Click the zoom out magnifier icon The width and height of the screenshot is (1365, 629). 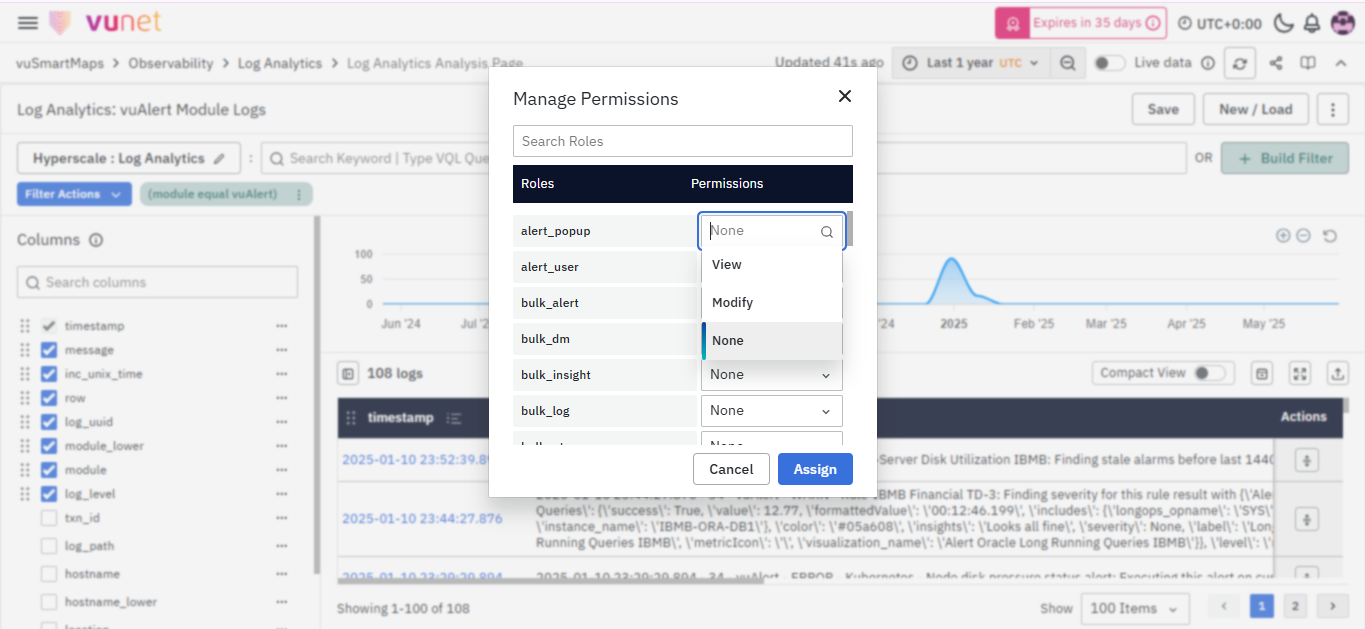(1068, 63)
